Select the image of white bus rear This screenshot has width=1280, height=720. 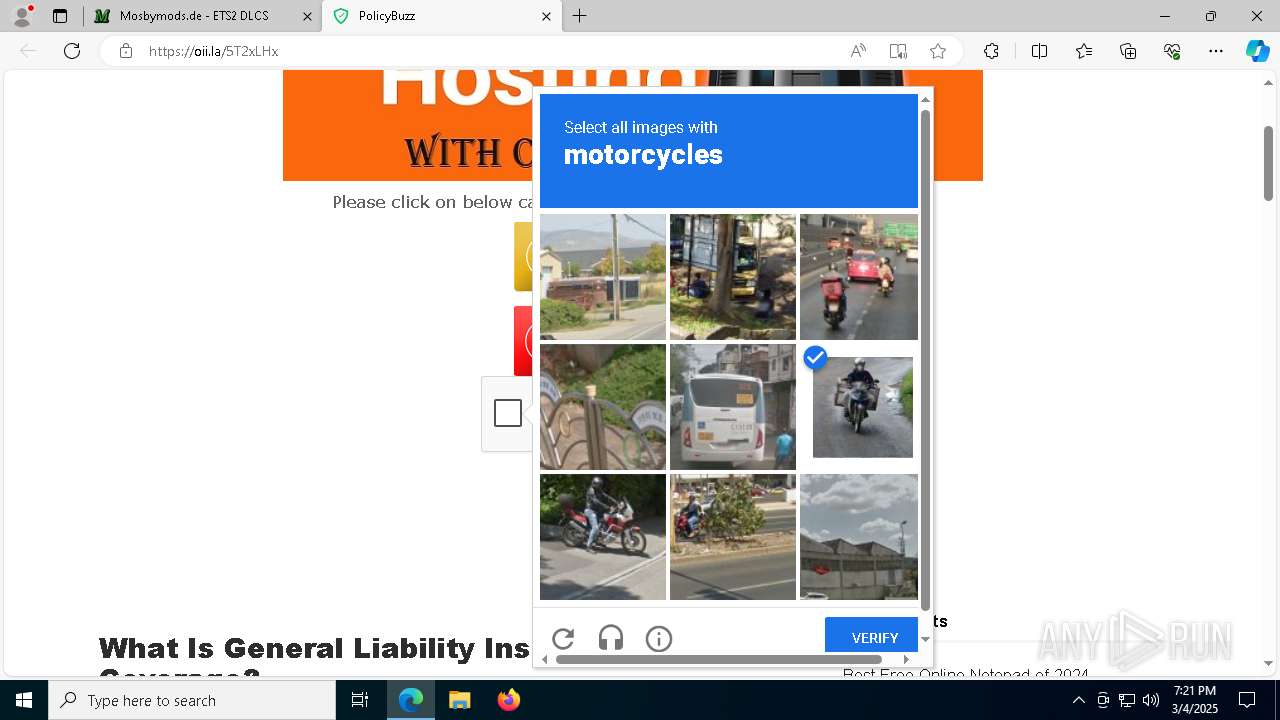point(733,407)
